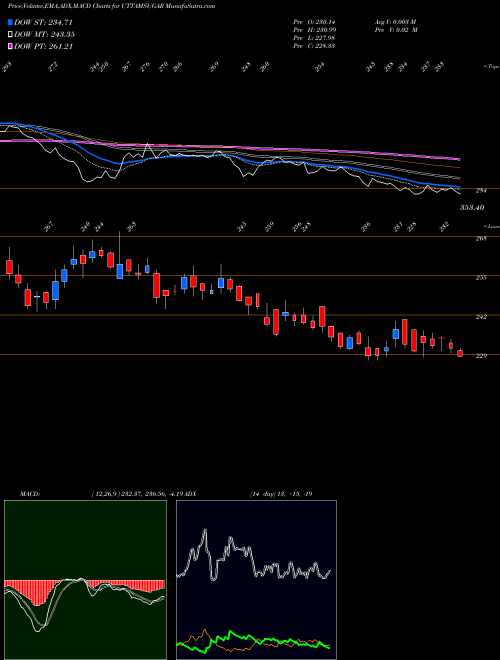Click the last red candlestick near 229
Image resolution: width=500 pixels, height=660 pixels.
[460, 353]
